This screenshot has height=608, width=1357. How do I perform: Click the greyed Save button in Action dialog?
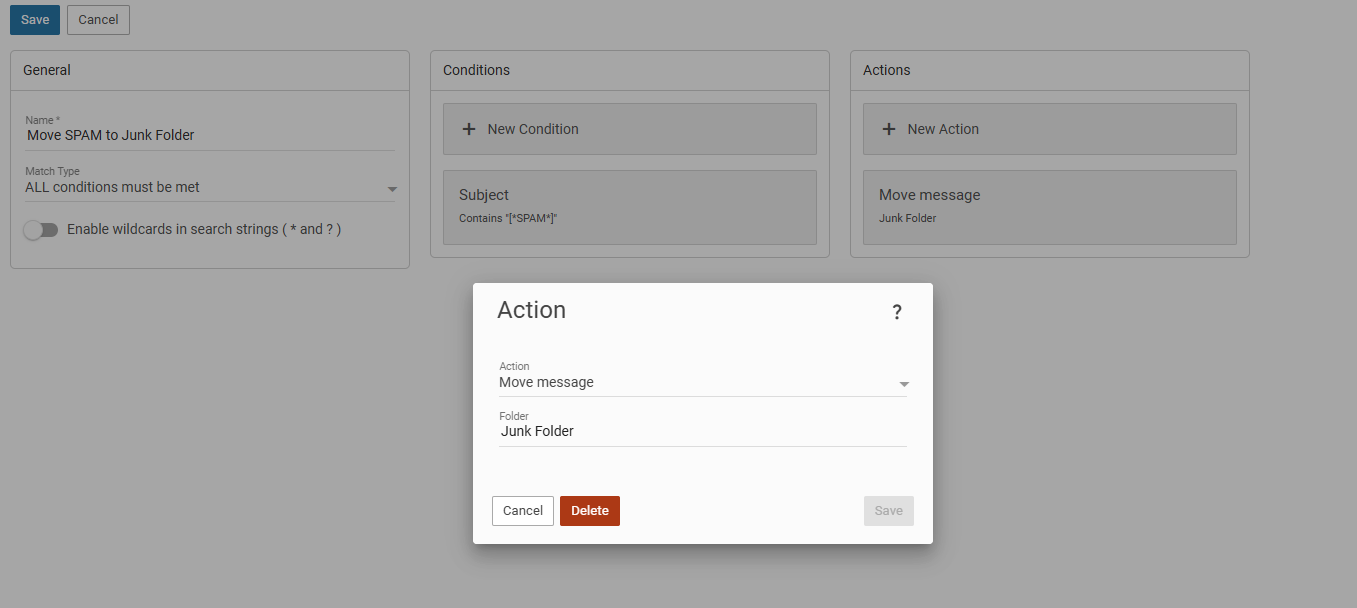pyautogui.click(x=889, y=511)
